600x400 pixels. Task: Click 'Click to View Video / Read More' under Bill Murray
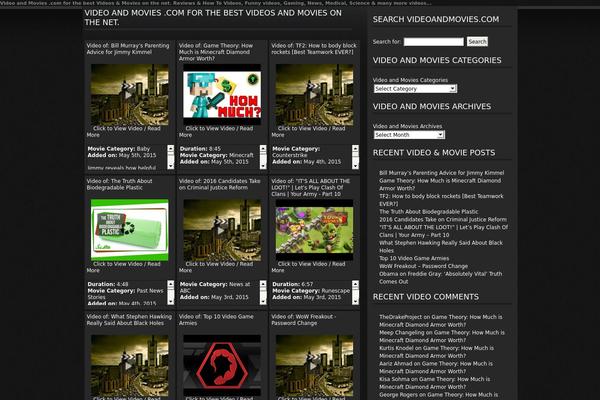[x=124, y=132]
